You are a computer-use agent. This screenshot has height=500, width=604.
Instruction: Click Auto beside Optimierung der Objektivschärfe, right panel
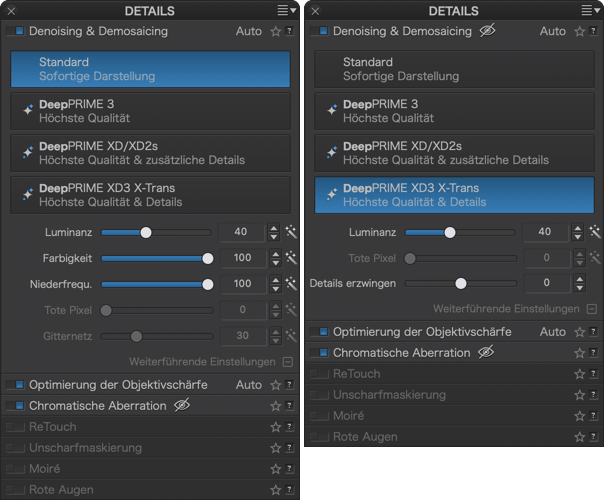(552, 332)
